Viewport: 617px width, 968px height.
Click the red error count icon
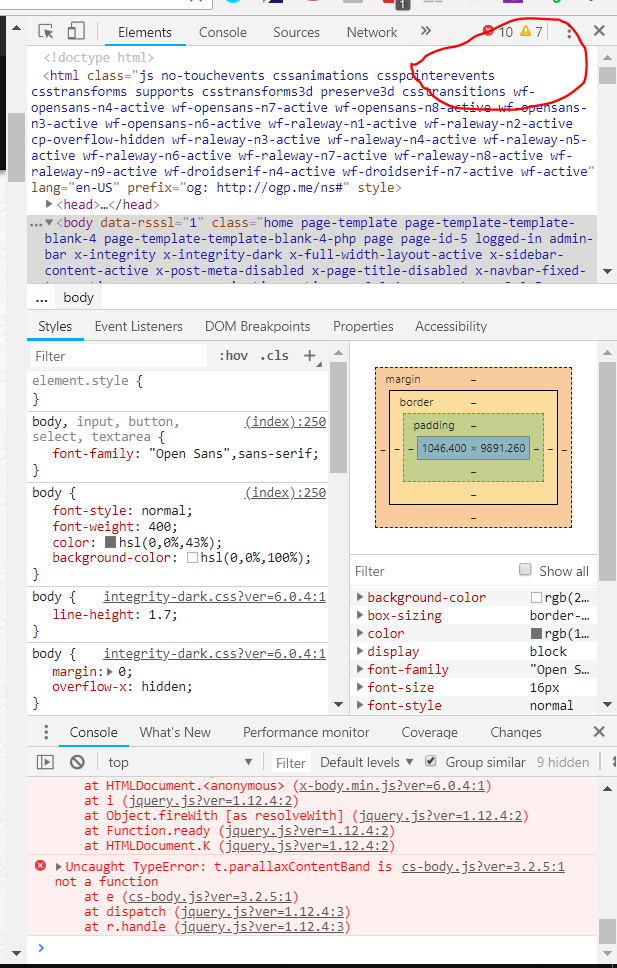[488, 31]
